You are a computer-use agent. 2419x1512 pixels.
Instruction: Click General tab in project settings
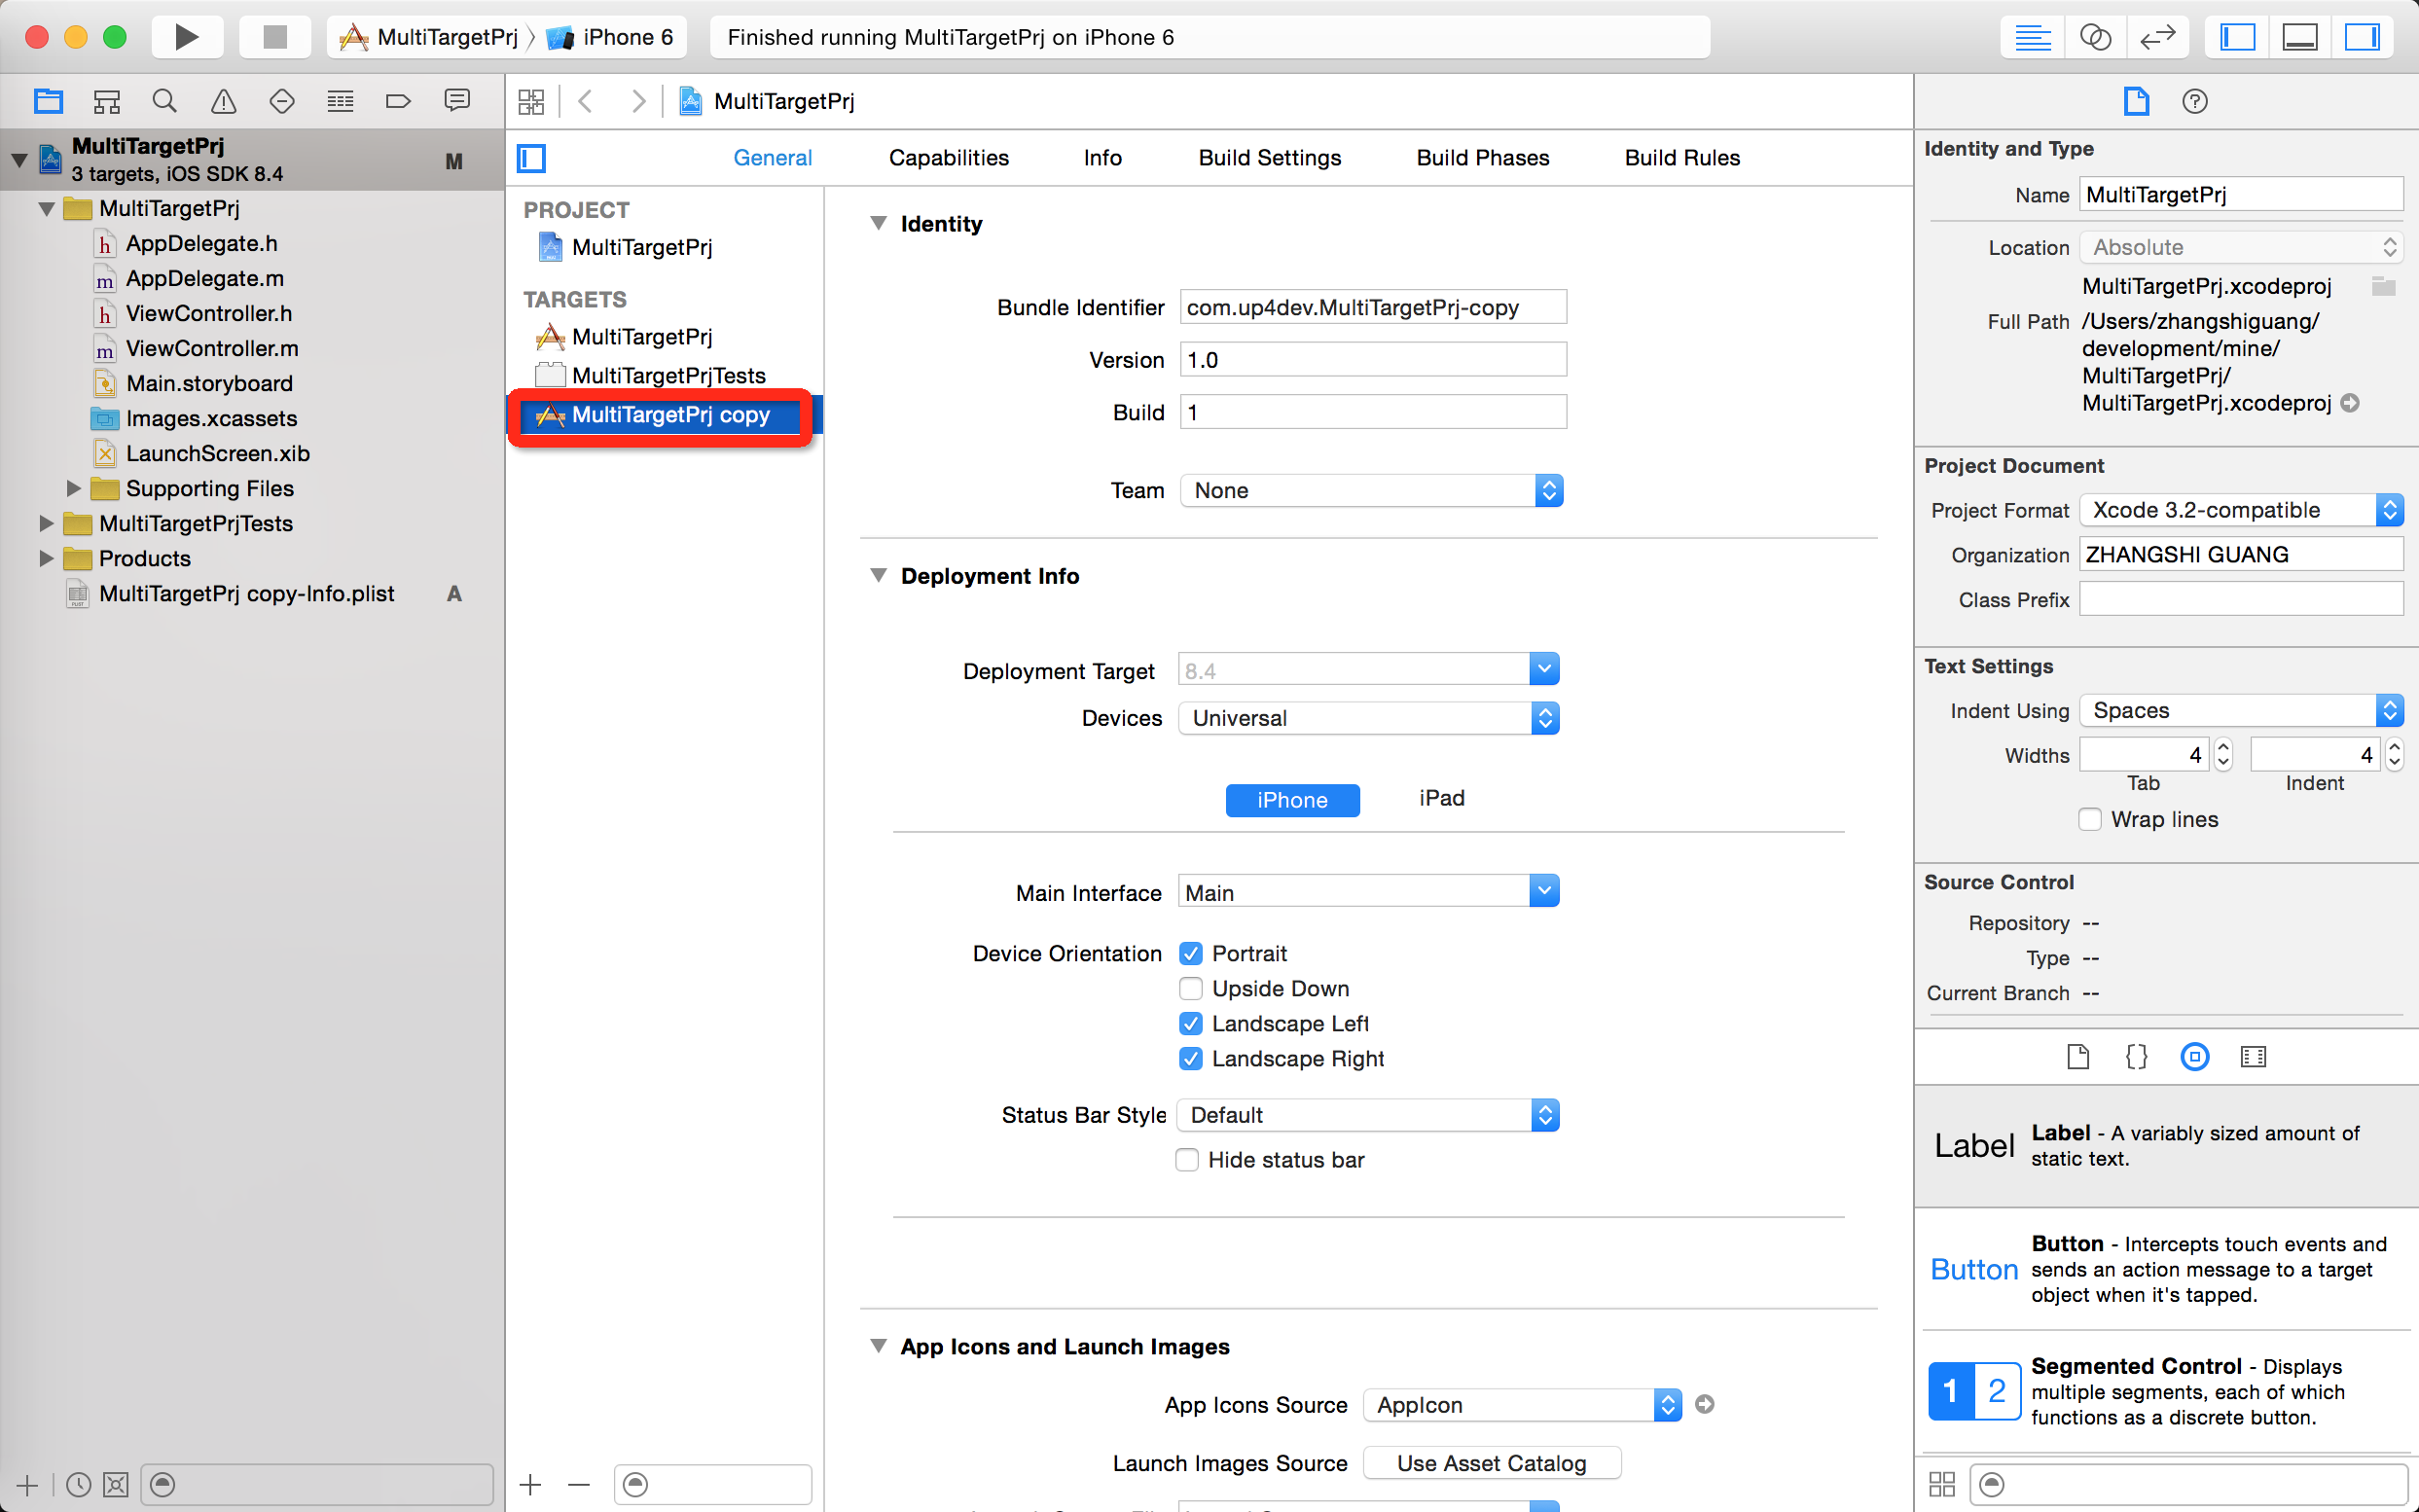tap(772, 157)
